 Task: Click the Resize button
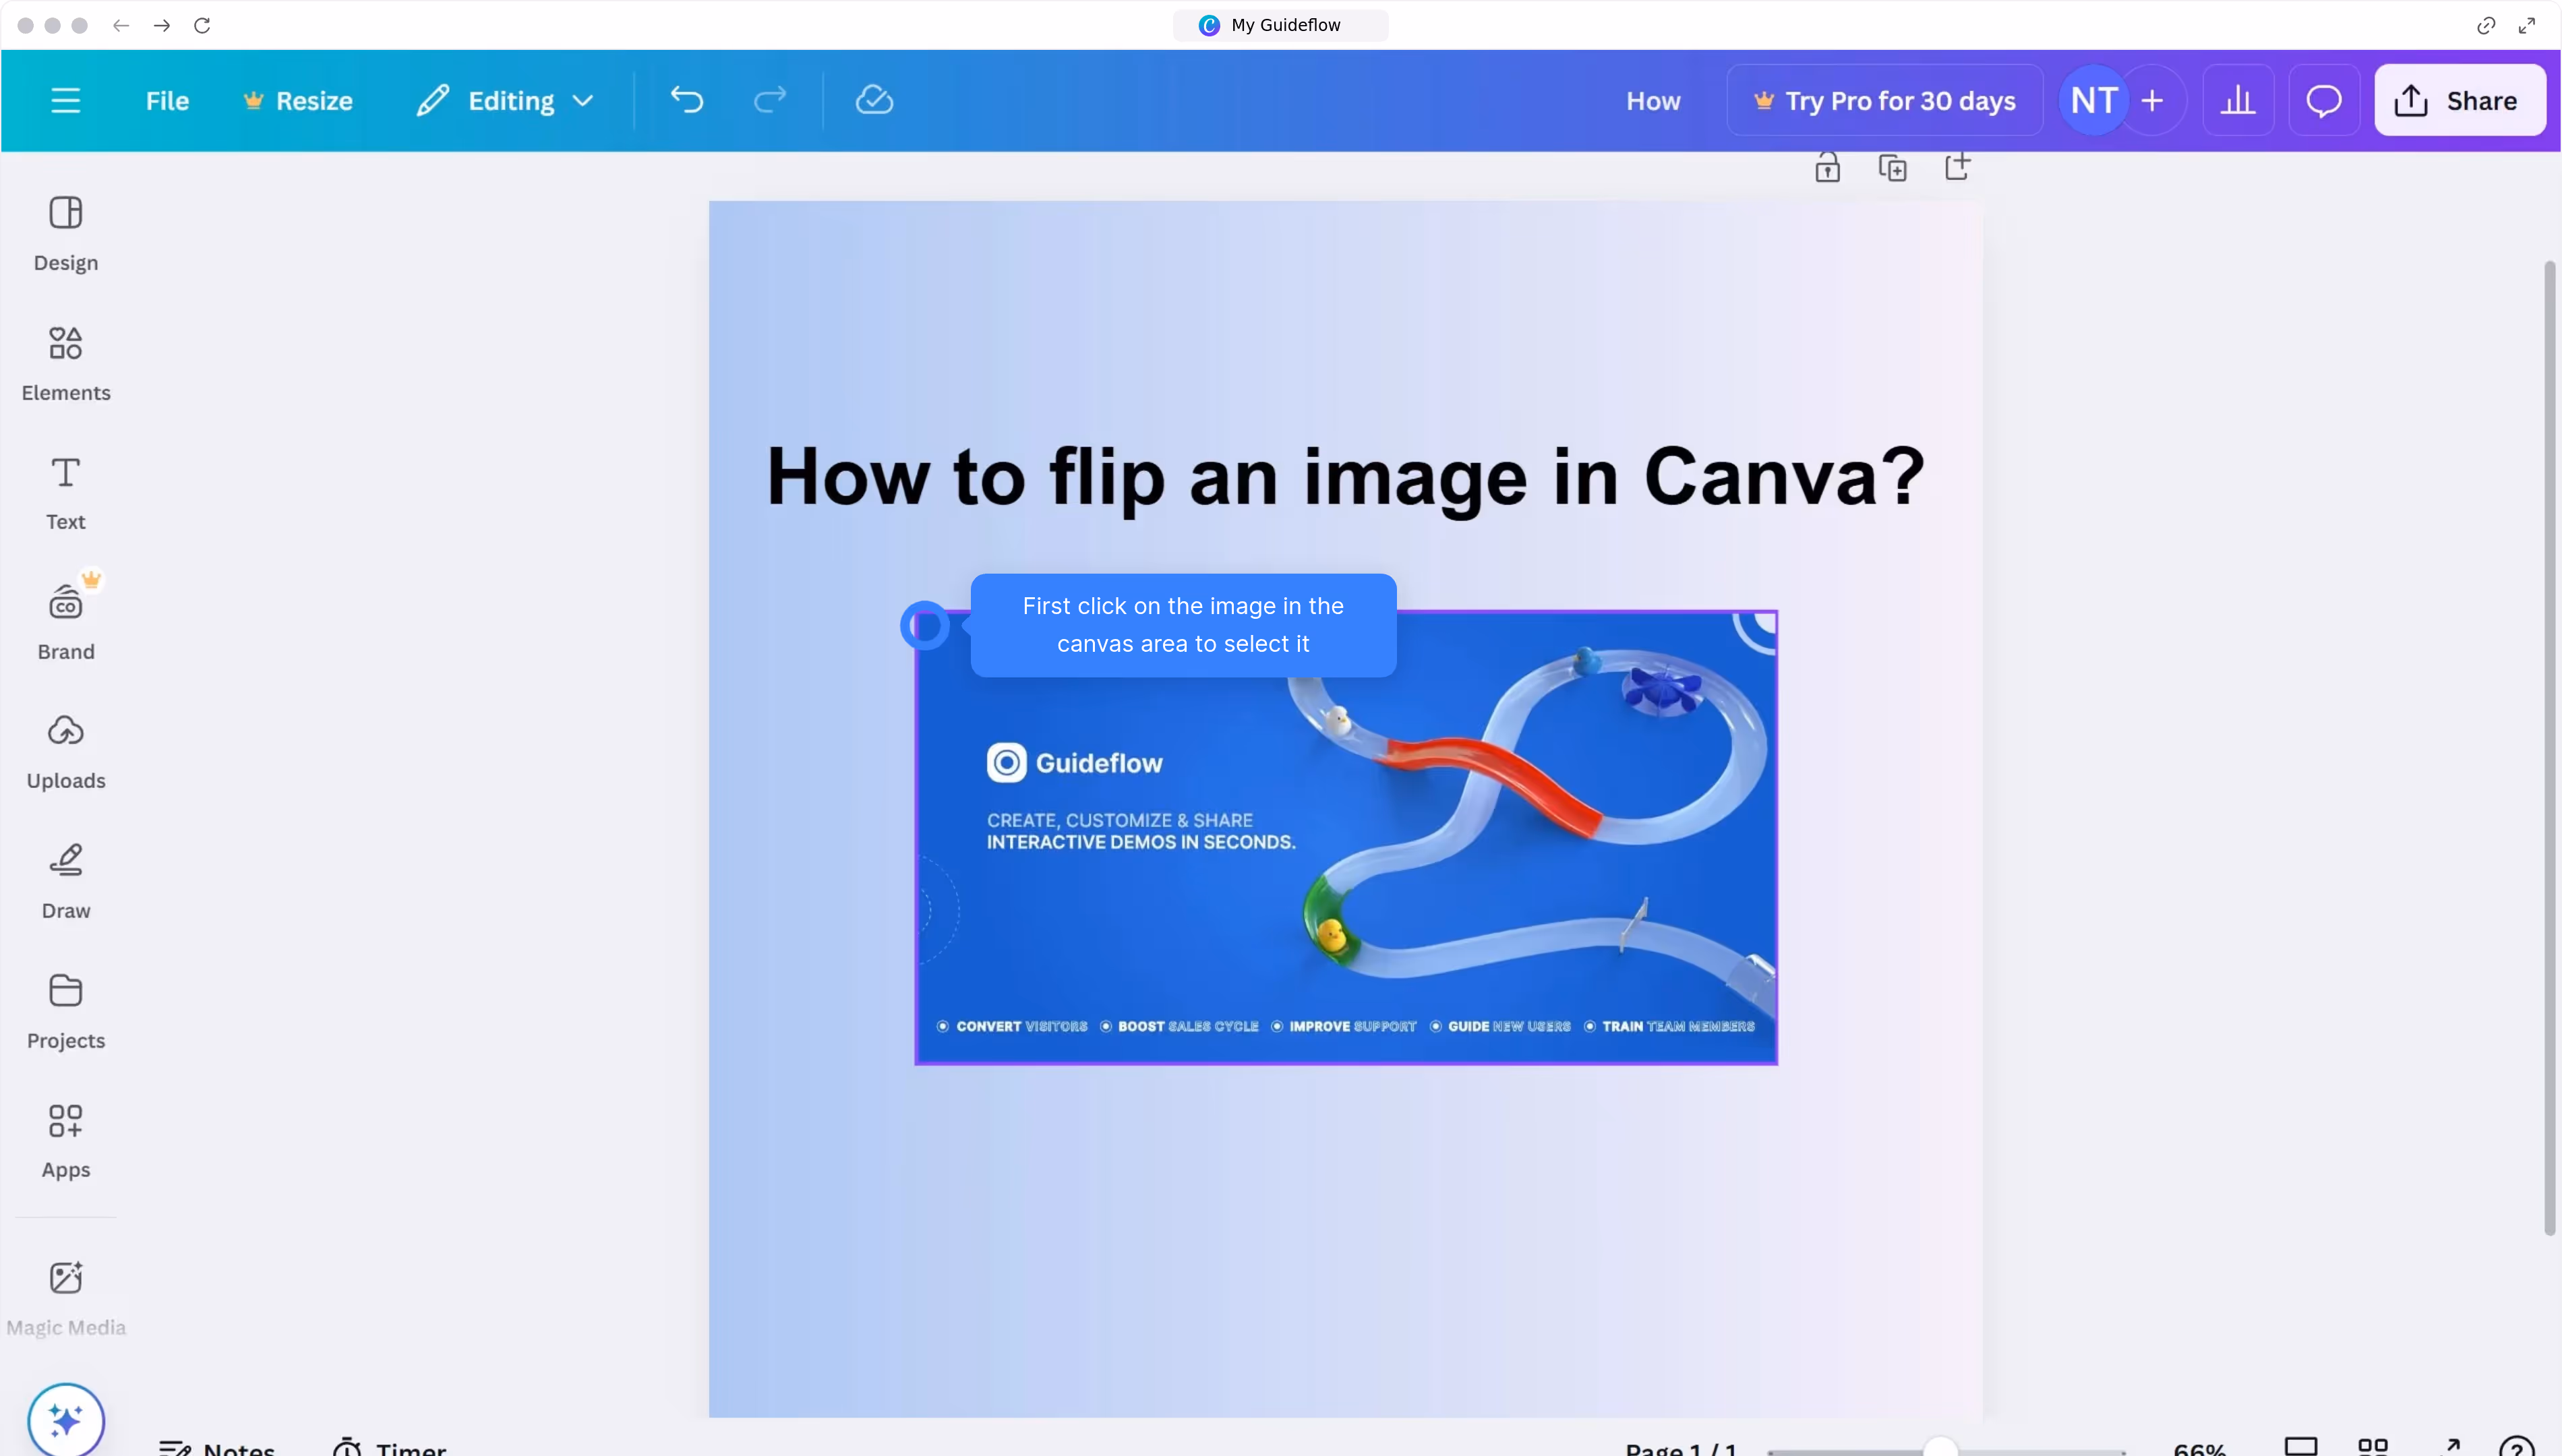pos(298,100)
